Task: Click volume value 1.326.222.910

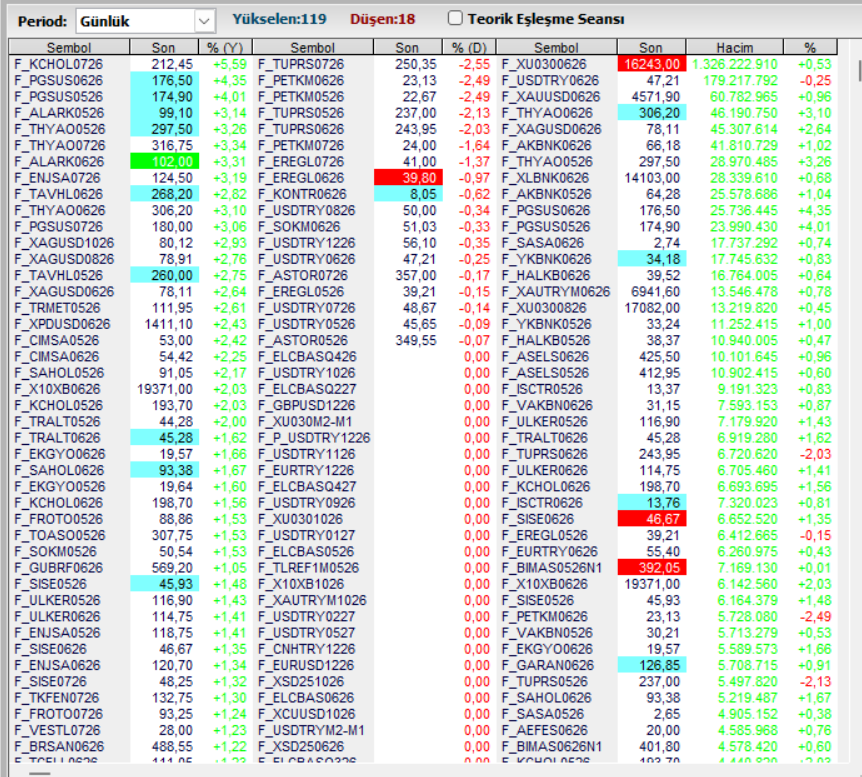Action: tap(734, 64)
